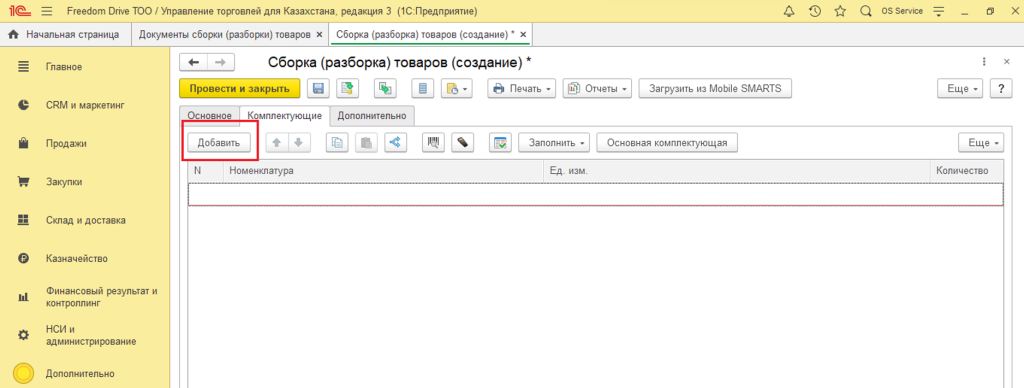
Task: Open the document movements and structure icon
Action: [385, 88]
